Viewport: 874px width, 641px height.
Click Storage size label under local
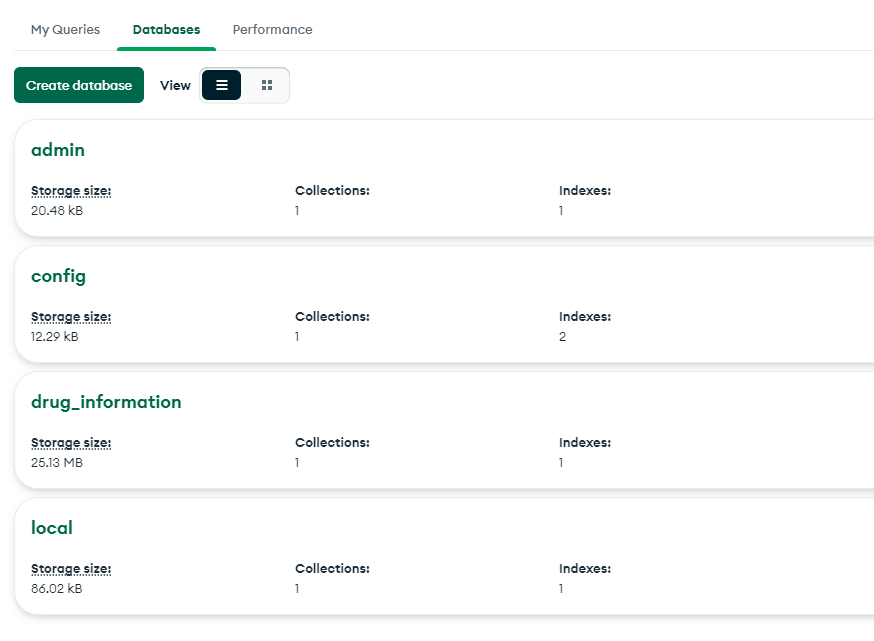(x=71, y=568)
